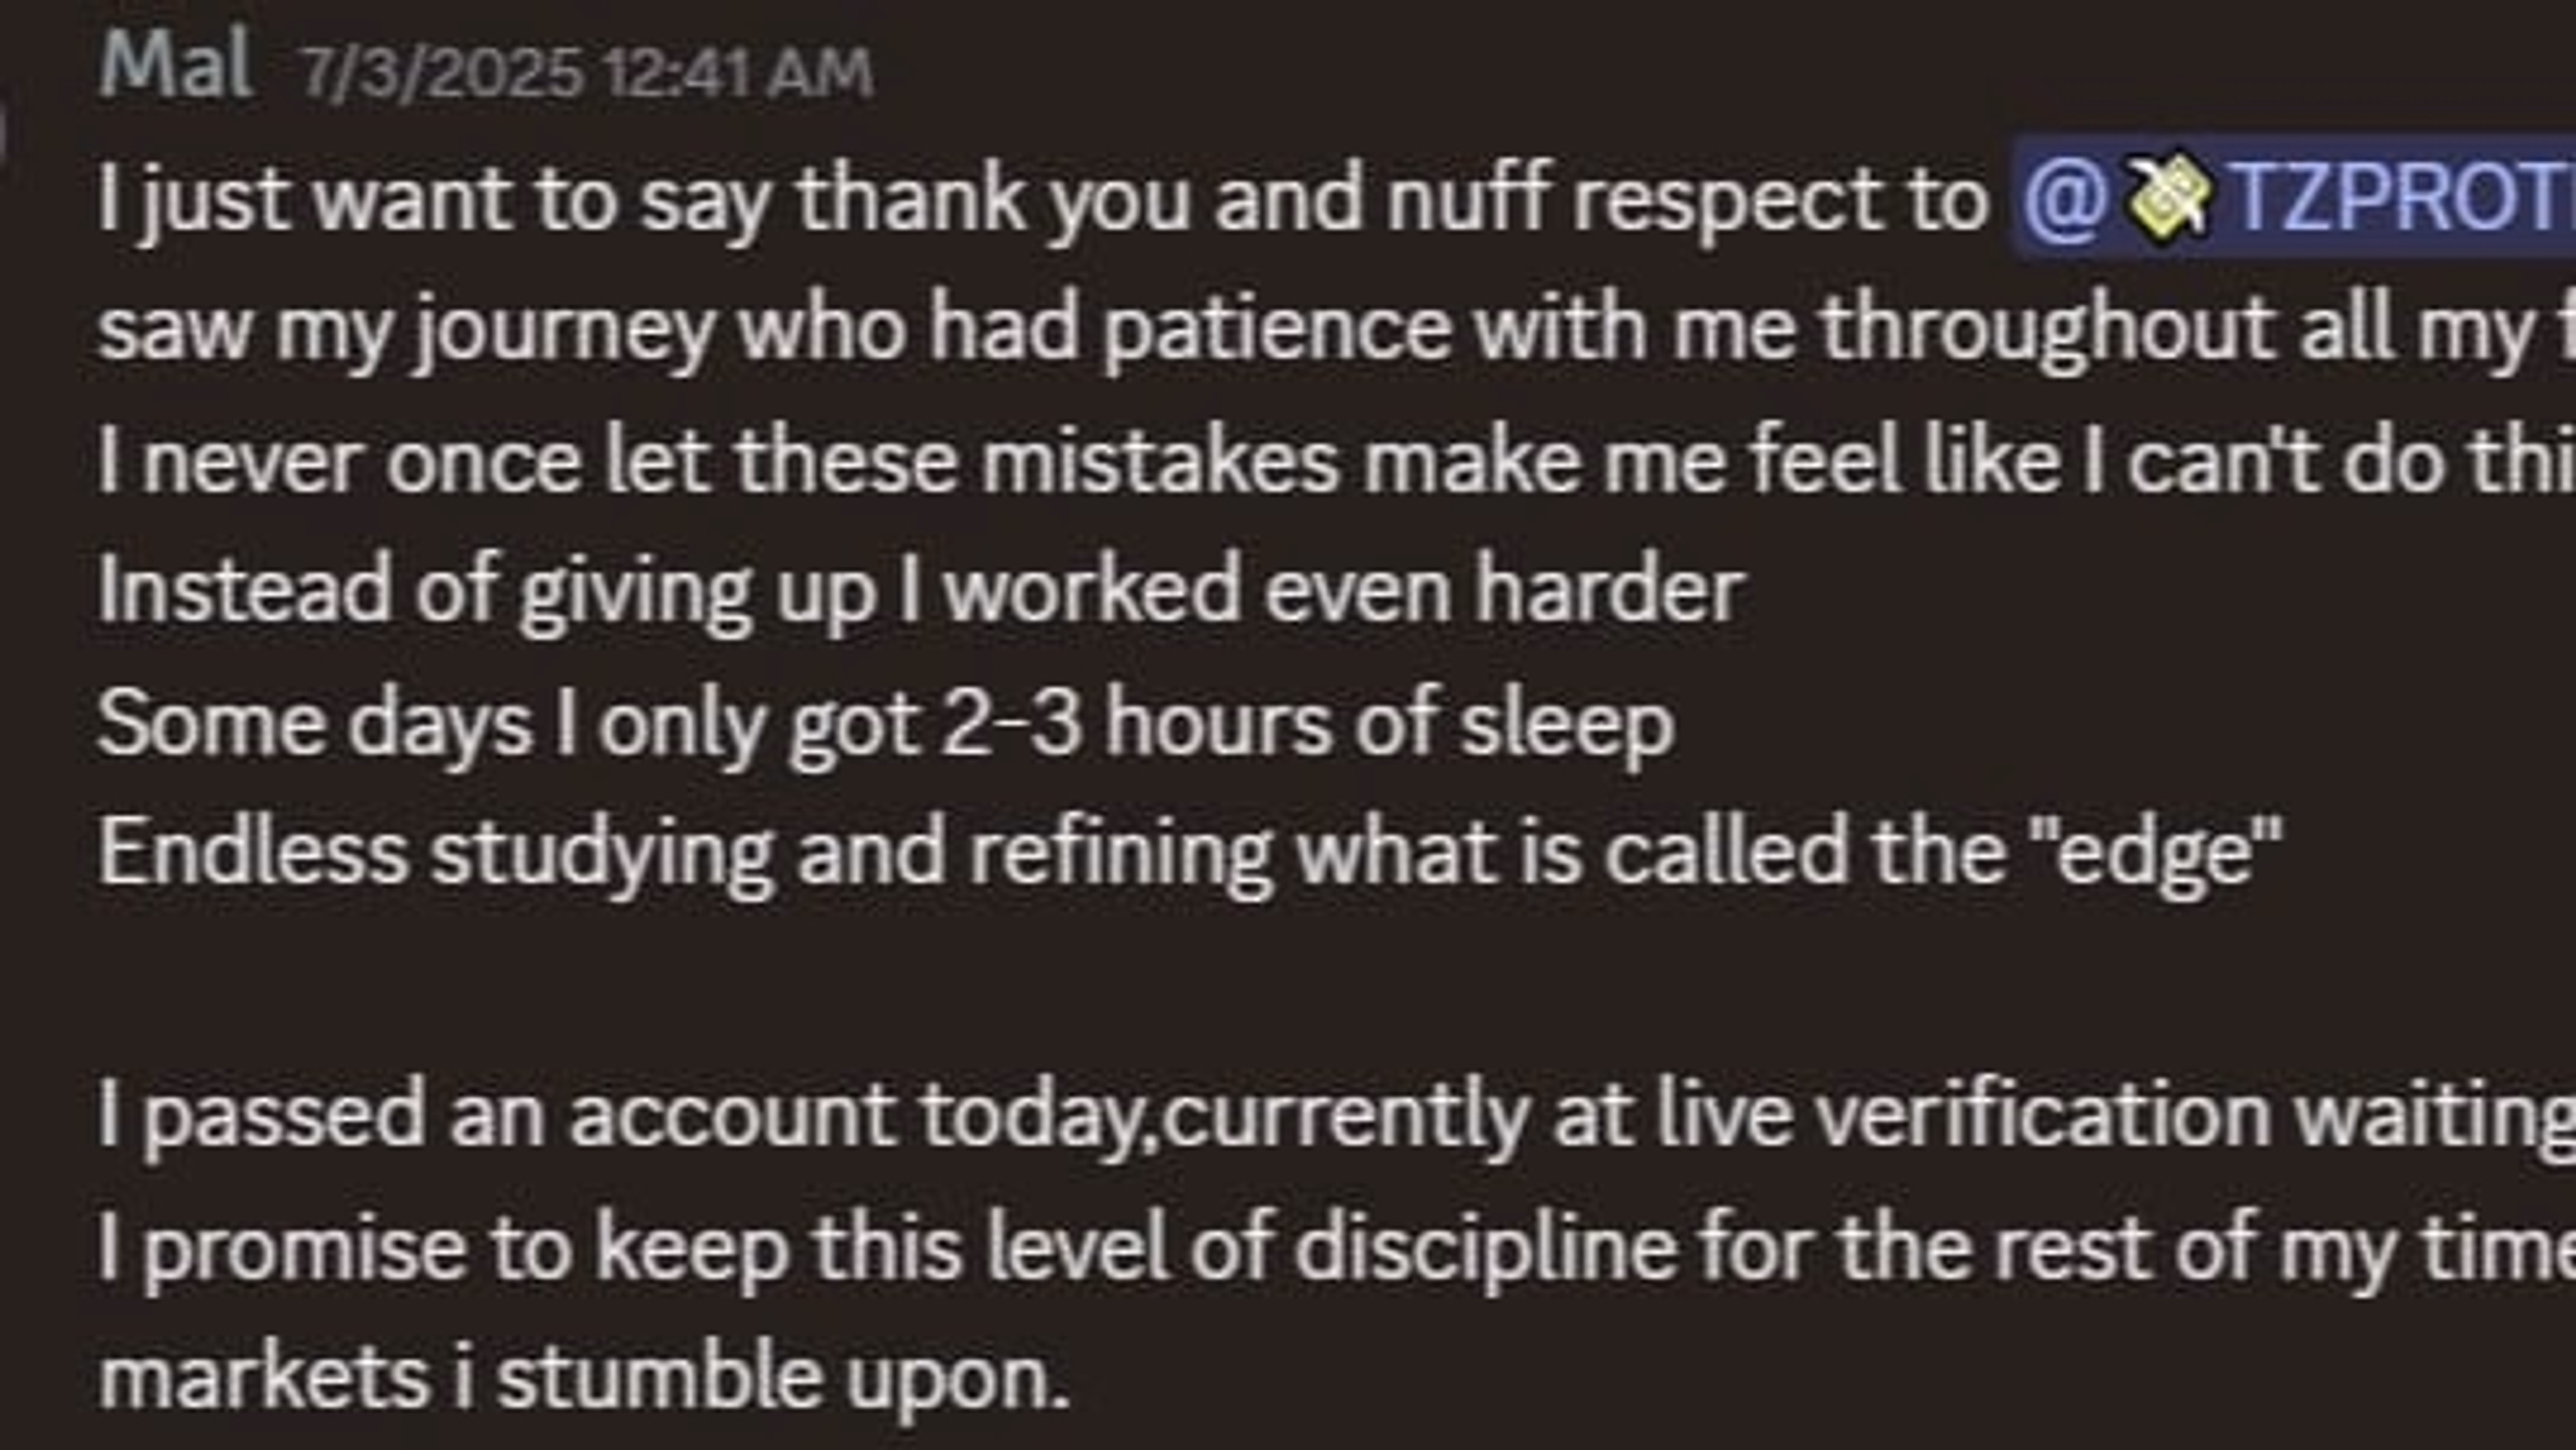Click the line "saw my journey who had patience"
Image resolution: width=2576 pixels, height=1450 pixels.
click(x=1336, y=330)
